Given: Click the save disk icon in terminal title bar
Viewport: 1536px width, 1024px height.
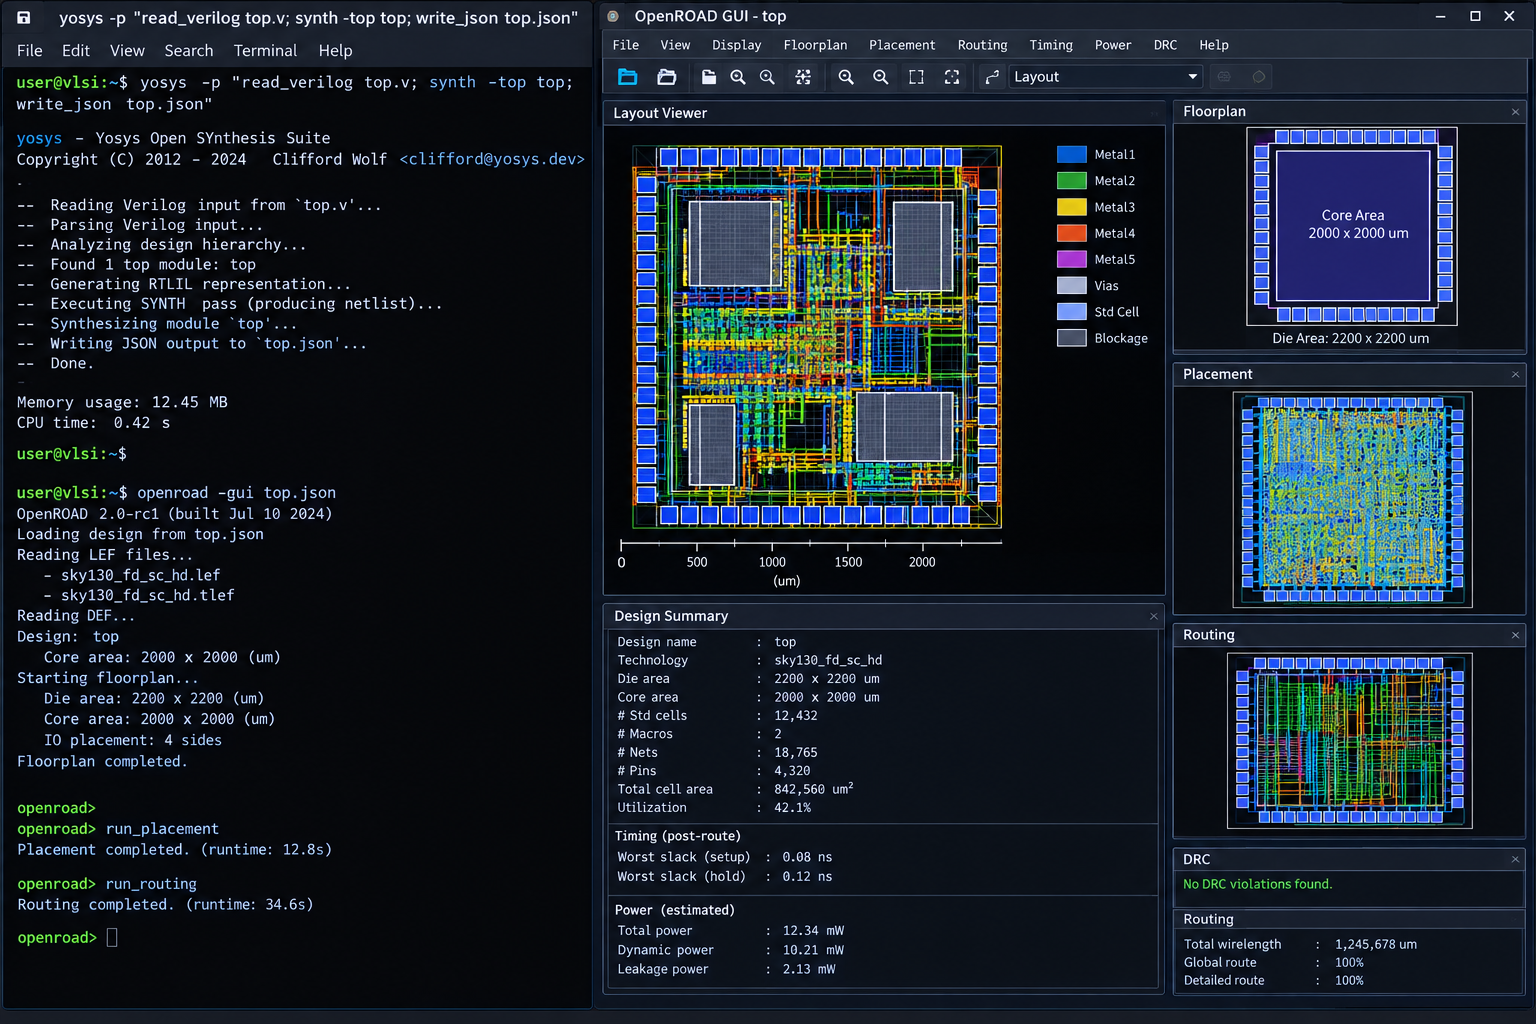Looking at the screenshot, I should 24,17.
